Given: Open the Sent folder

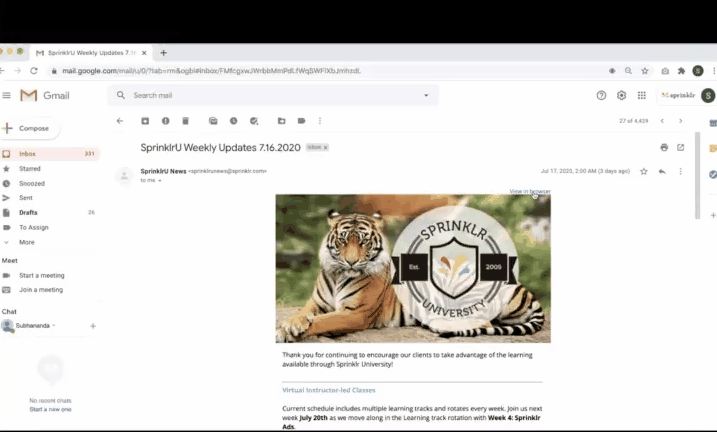Looking at the screenshot, I should tap(26, 198).
